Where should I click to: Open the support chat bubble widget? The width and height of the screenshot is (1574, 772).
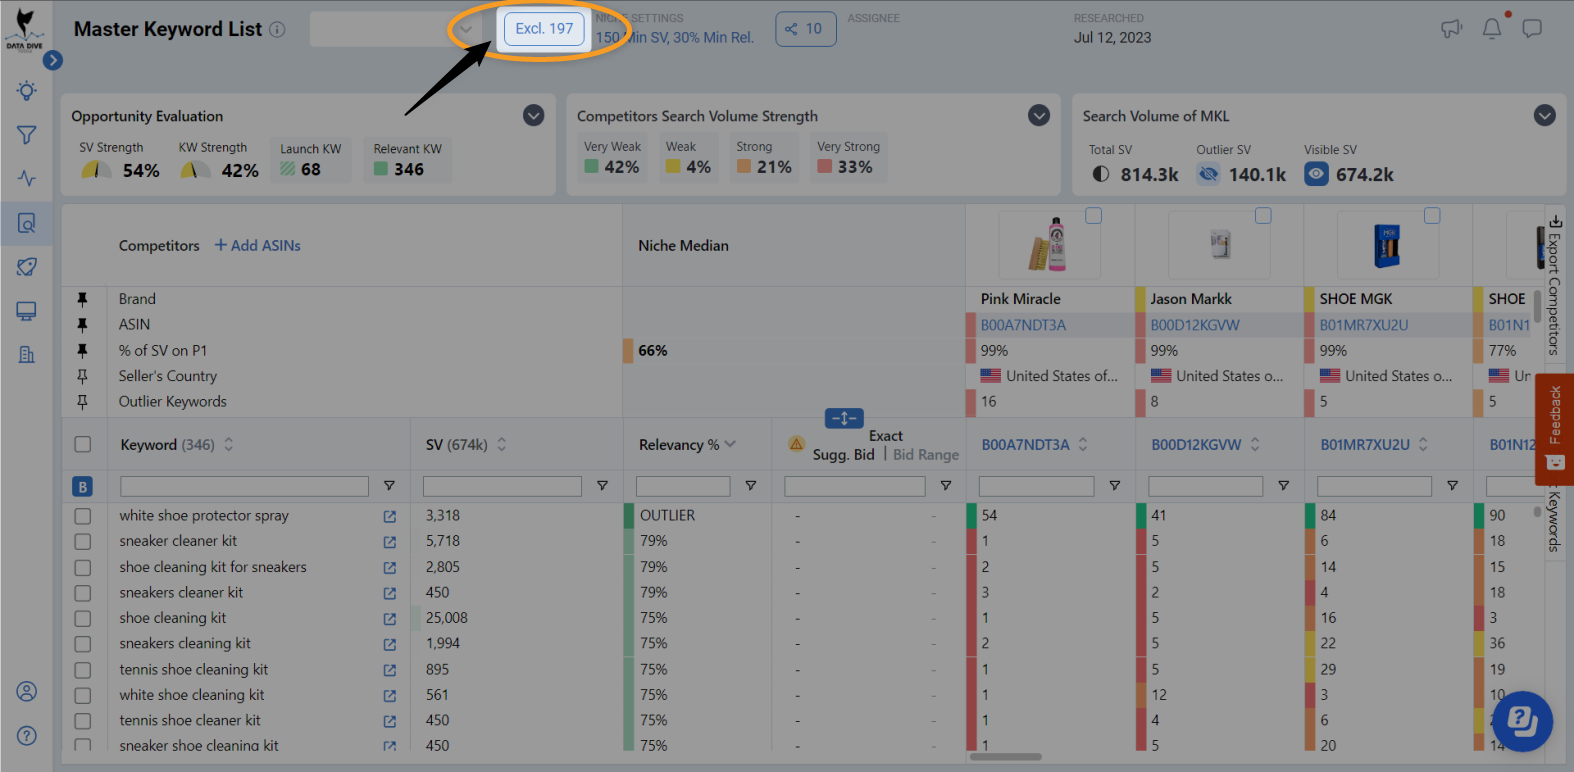[1522, 721]
